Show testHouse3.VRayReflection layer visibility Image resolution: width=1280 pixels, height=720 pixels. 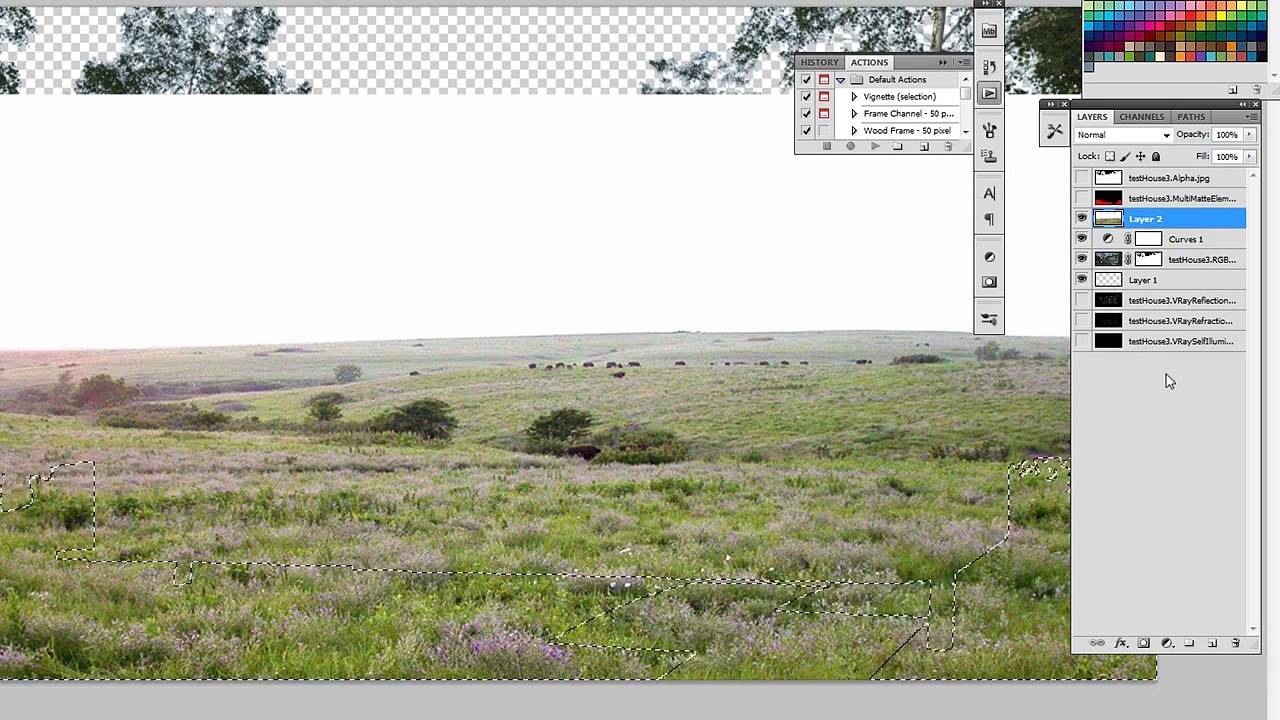click(x=1081, y=300)
